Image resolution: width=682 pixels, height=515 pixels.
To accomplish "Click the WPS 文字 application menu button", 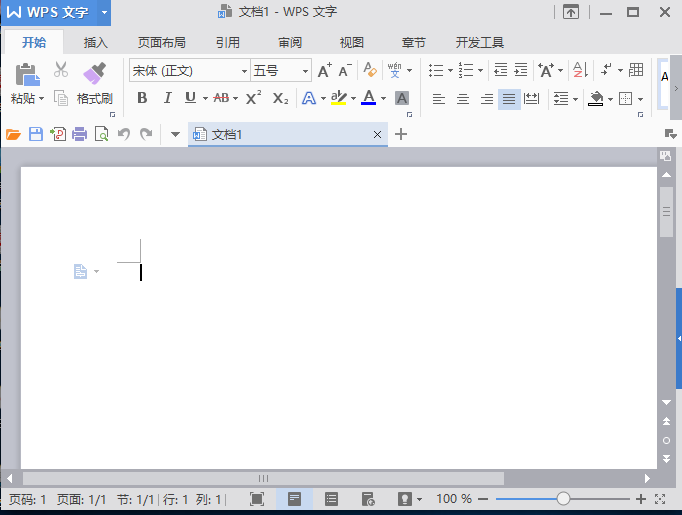I will [x=56, y=13].
